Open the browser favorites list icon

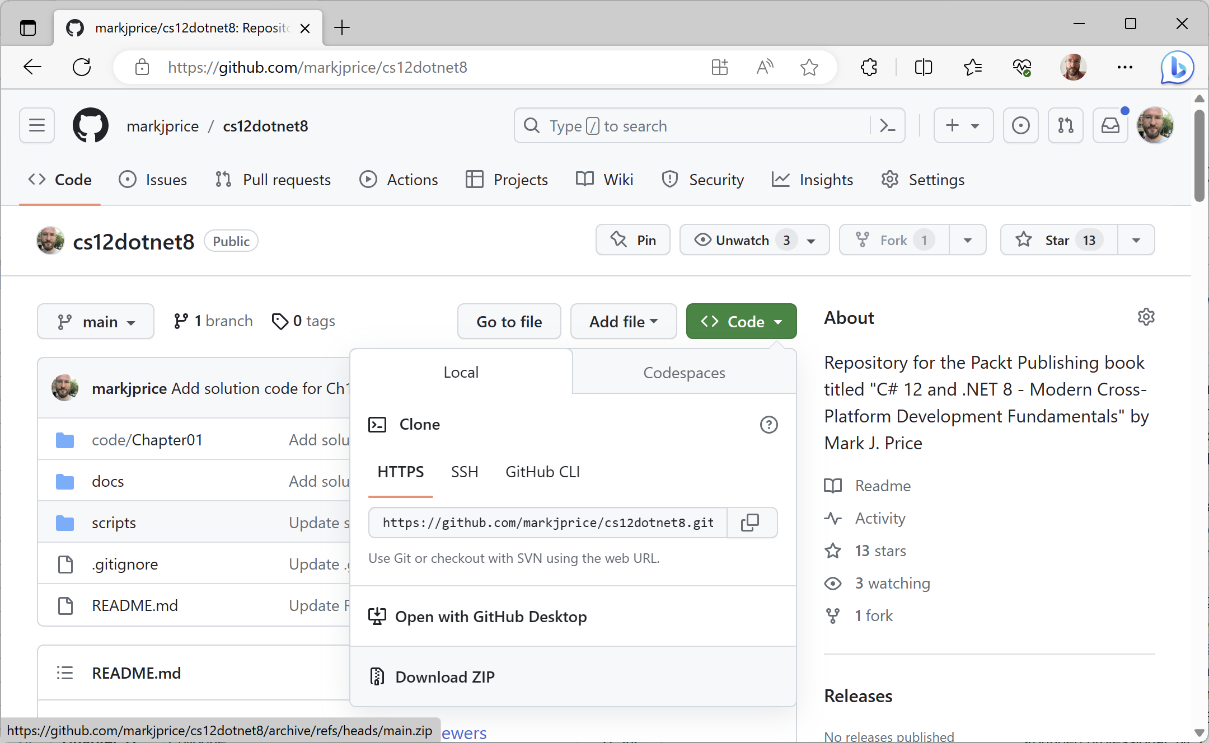pos(973,67)
